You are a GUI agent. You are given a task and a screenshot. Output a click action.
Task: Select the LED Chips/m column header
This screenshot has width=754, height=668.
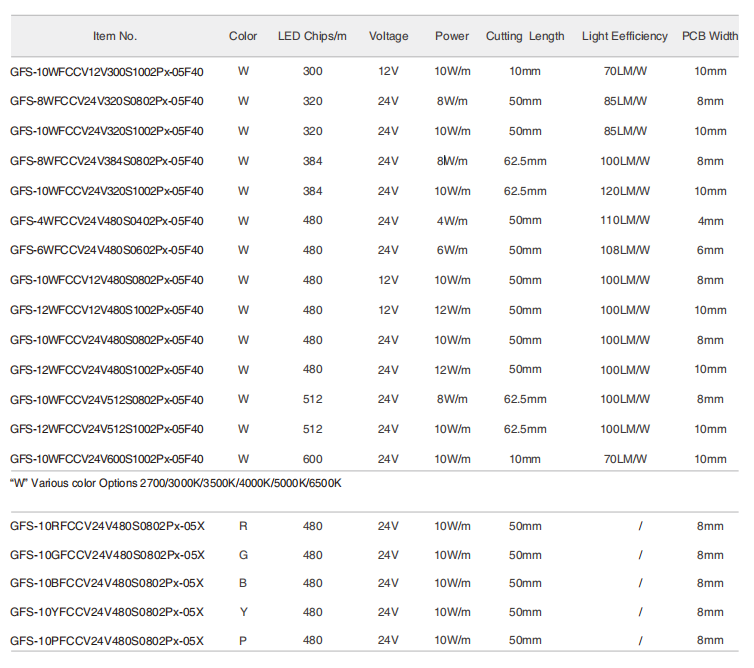point(312,36)
